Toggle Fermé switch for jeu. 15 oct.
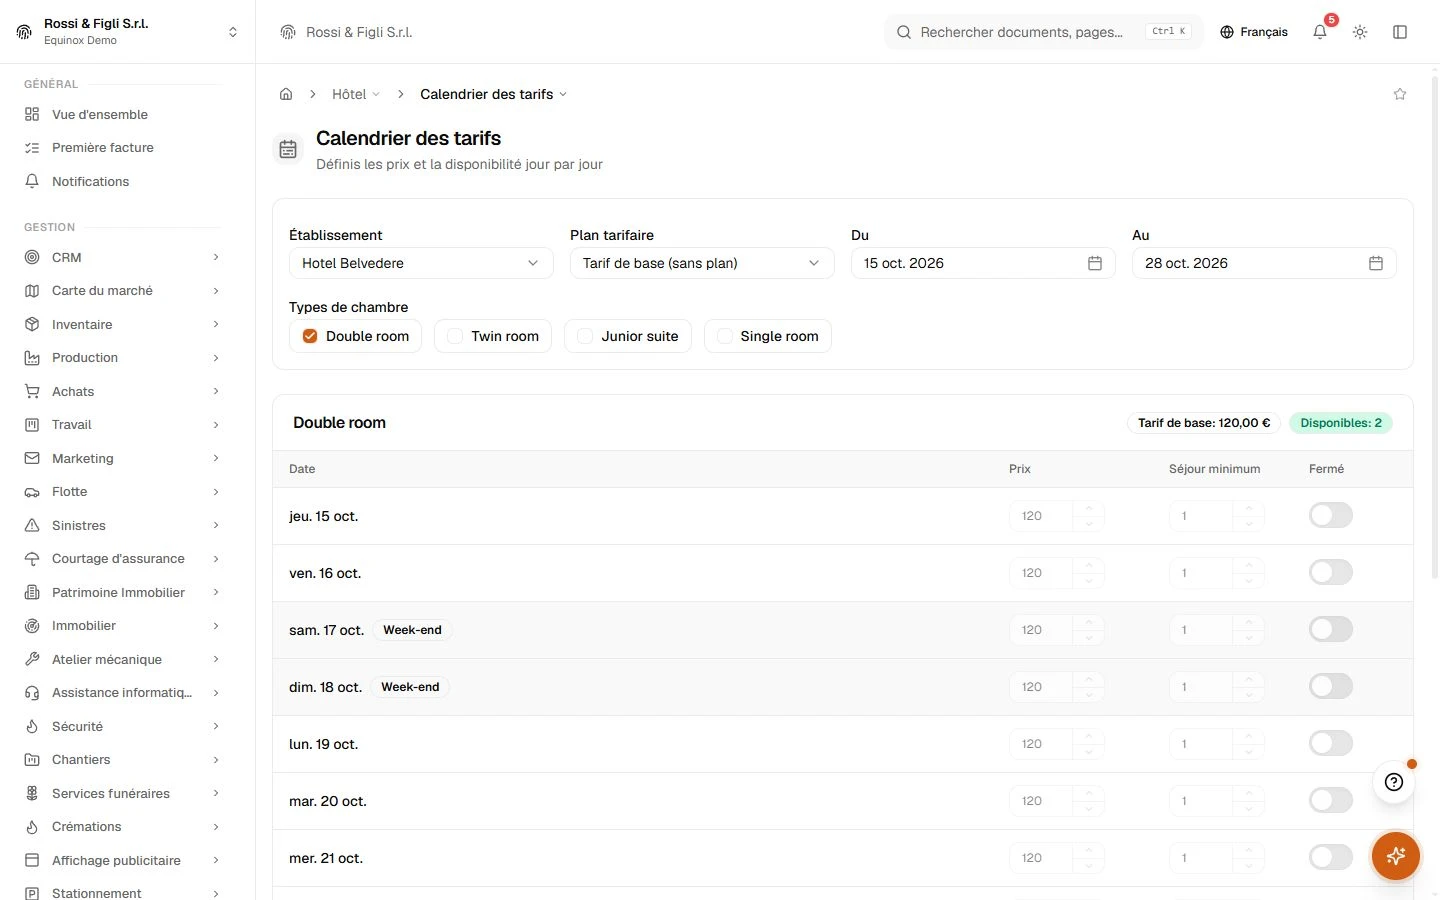The height and width of the screenshot is (900, 1440). coord(1330,516)
